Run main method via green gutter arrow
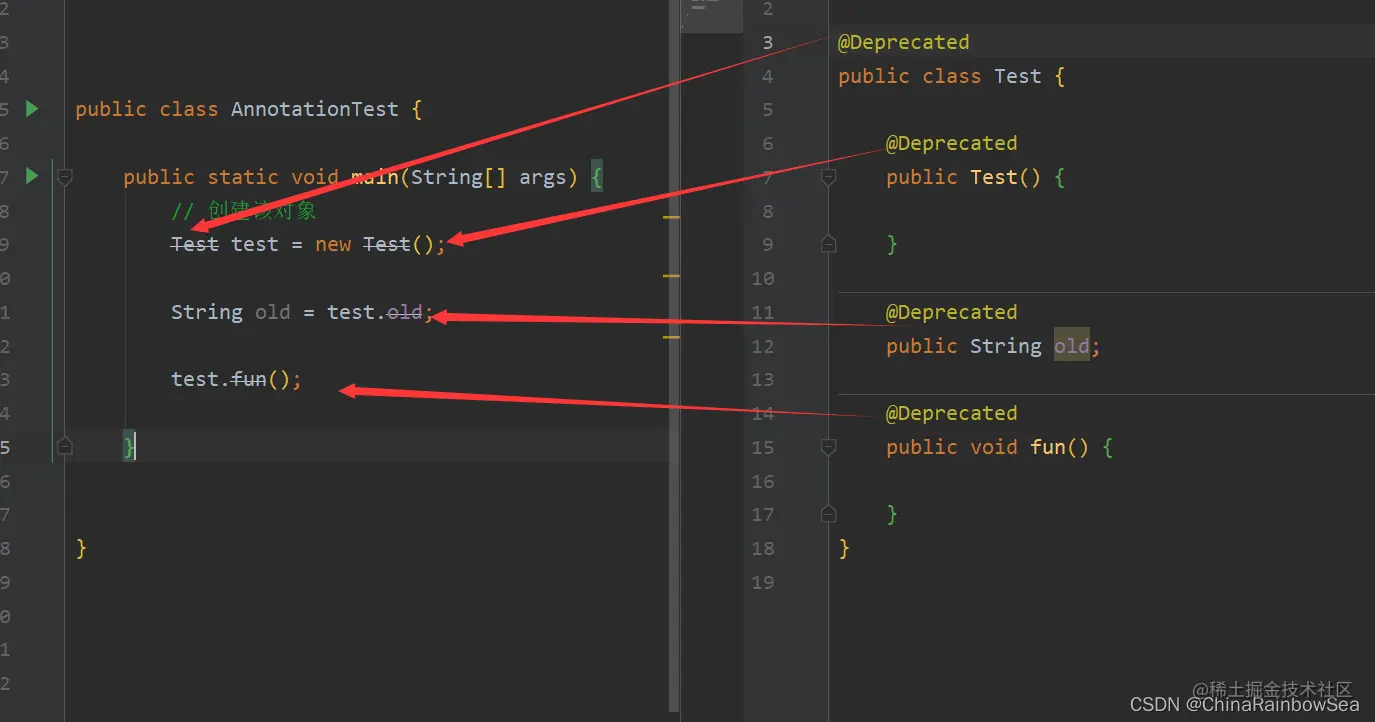The width and height of the screenshot is (1375, 722). click(32, 176)
